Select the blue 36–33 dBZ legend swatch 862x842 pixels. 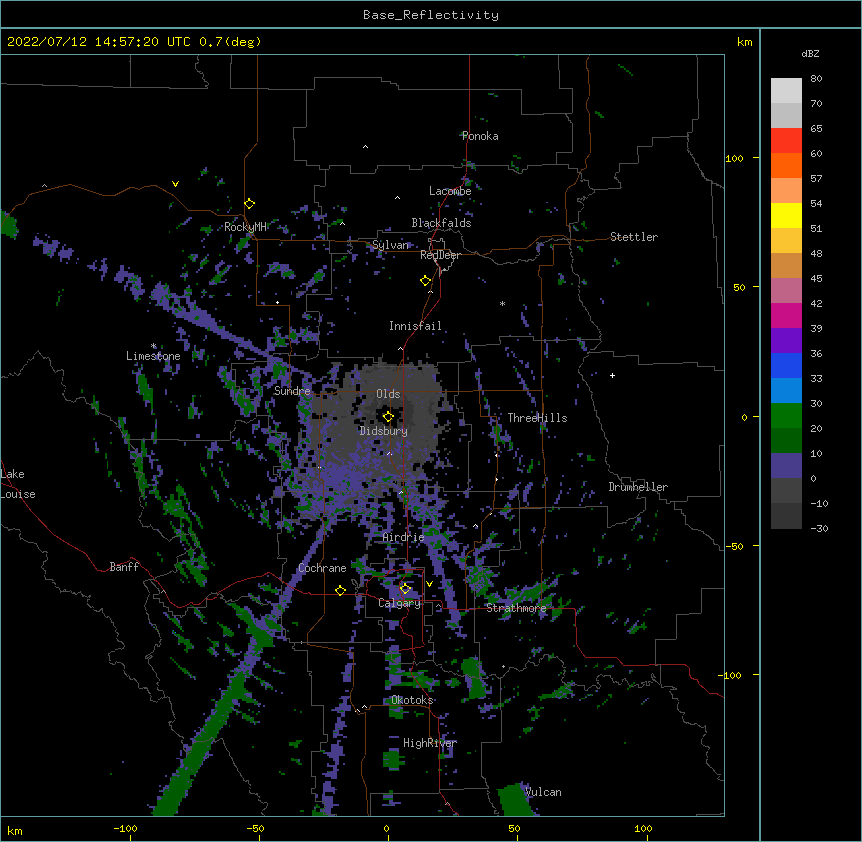tap(786, 365)
